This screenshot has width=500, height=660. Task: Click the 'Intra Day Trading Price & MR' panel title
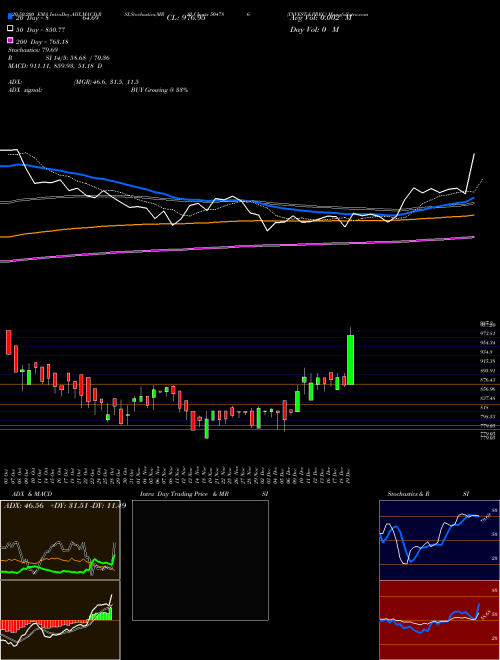(184, 494)
